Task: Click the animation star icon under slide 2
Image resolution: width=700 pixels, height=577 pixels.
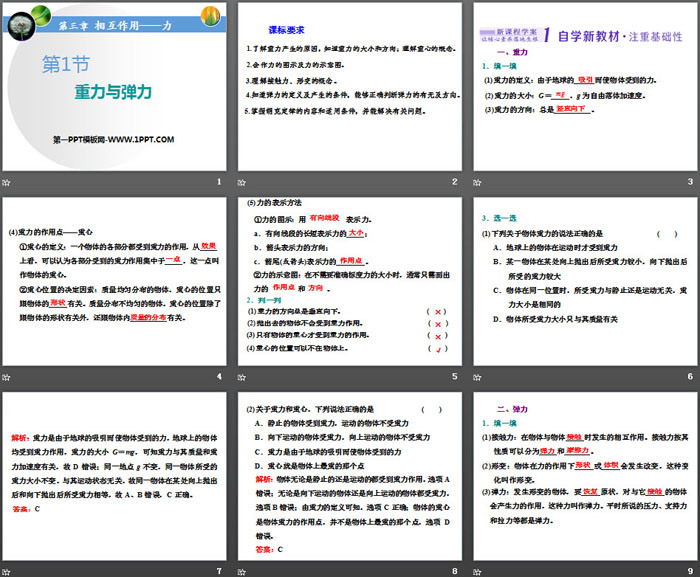Action: pyautogui.click(x=243, y=181)
